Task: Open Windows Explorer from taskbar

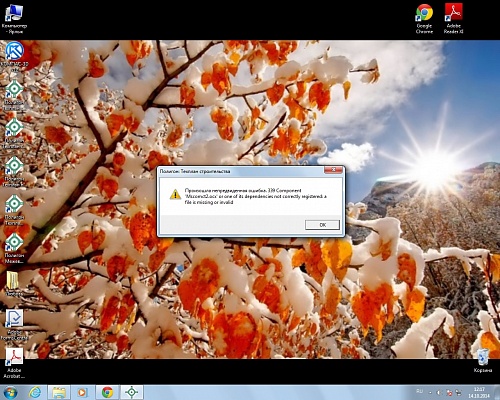Action: coord(59,393)
